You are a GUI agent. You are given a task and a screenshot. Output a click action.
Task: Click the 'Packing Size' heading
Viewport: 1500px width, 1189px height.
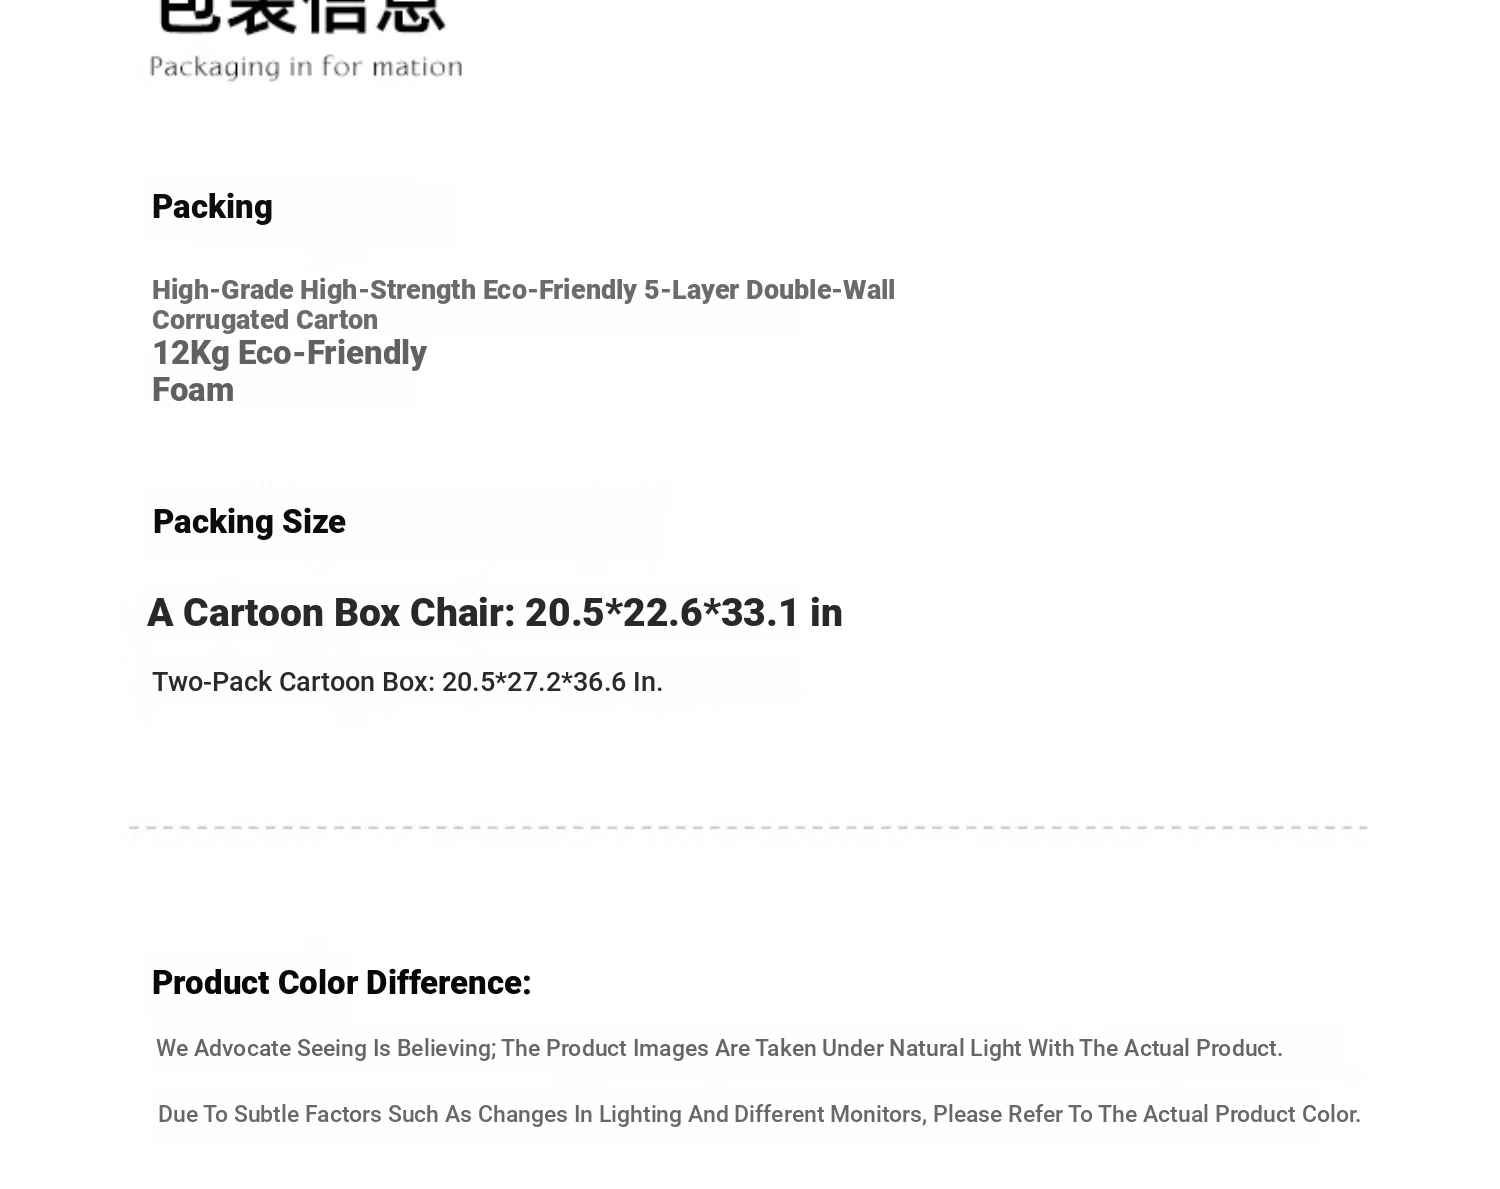[x=249, y=521]
